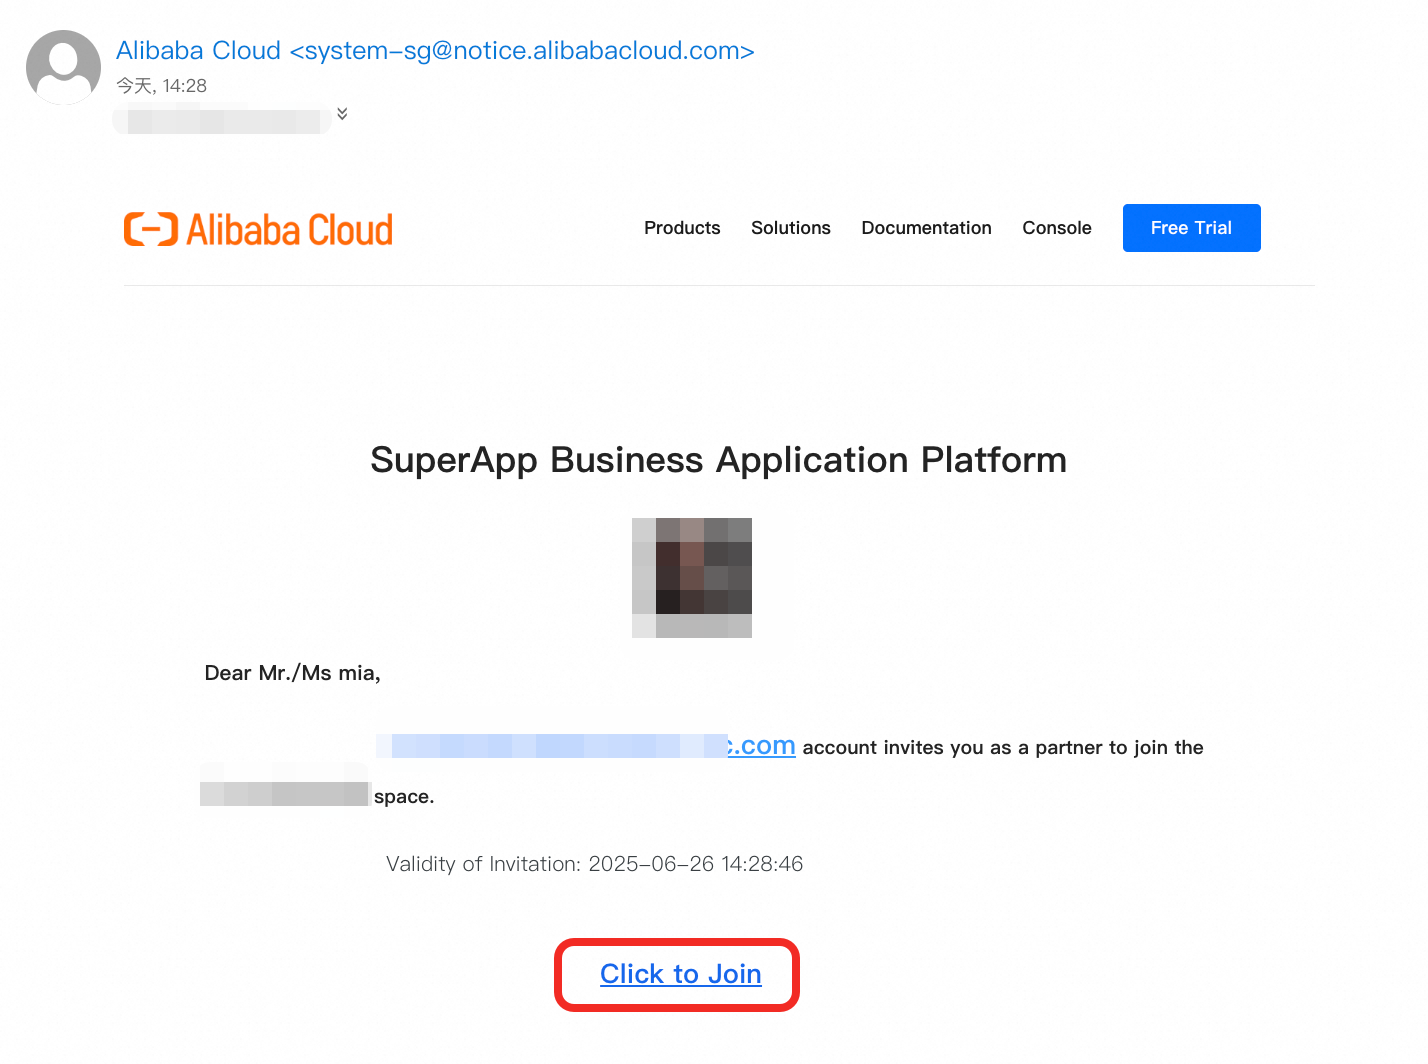Click the blurred space name before "space."
Image resolution: width=1428 pixels, height=1064 pixels.
(285, 794)
